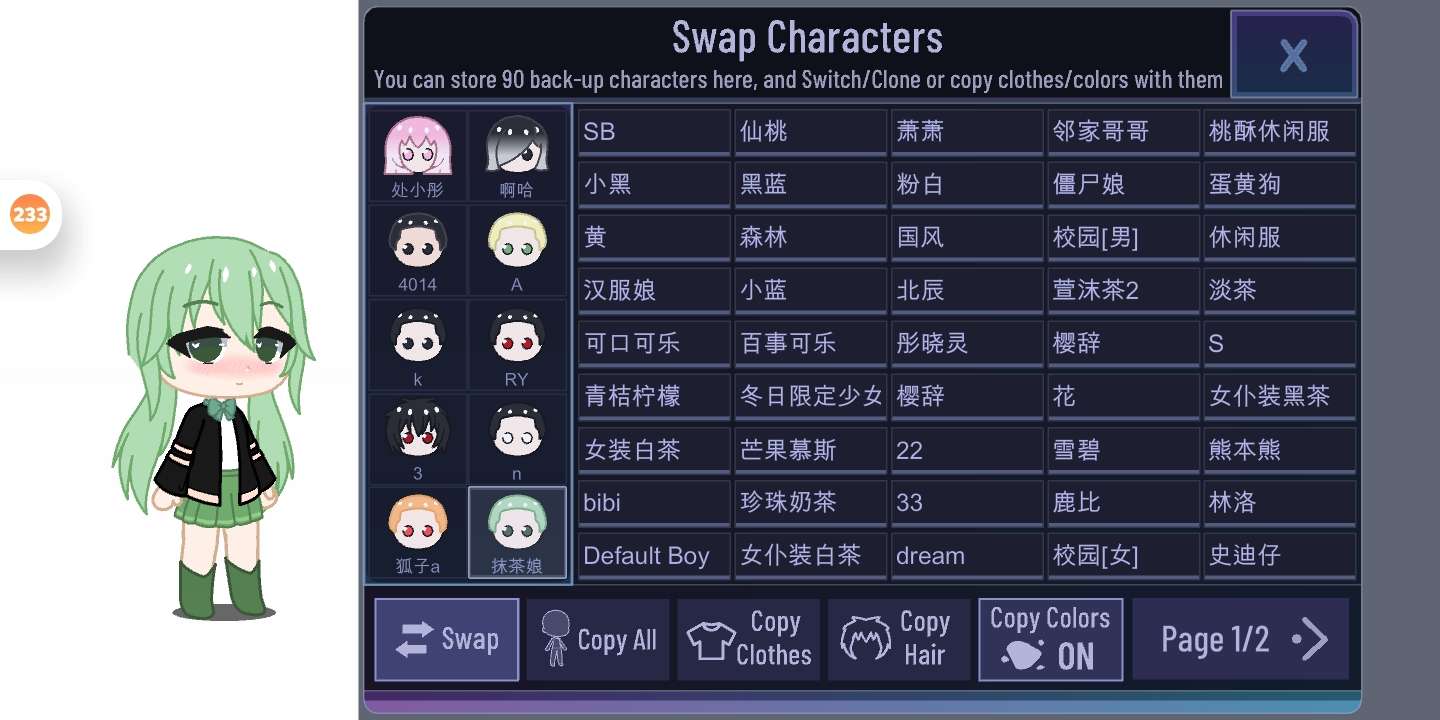Select the 啊哈 character head icon
This screenshot has width=1440, height=720.
coord(517,155)
